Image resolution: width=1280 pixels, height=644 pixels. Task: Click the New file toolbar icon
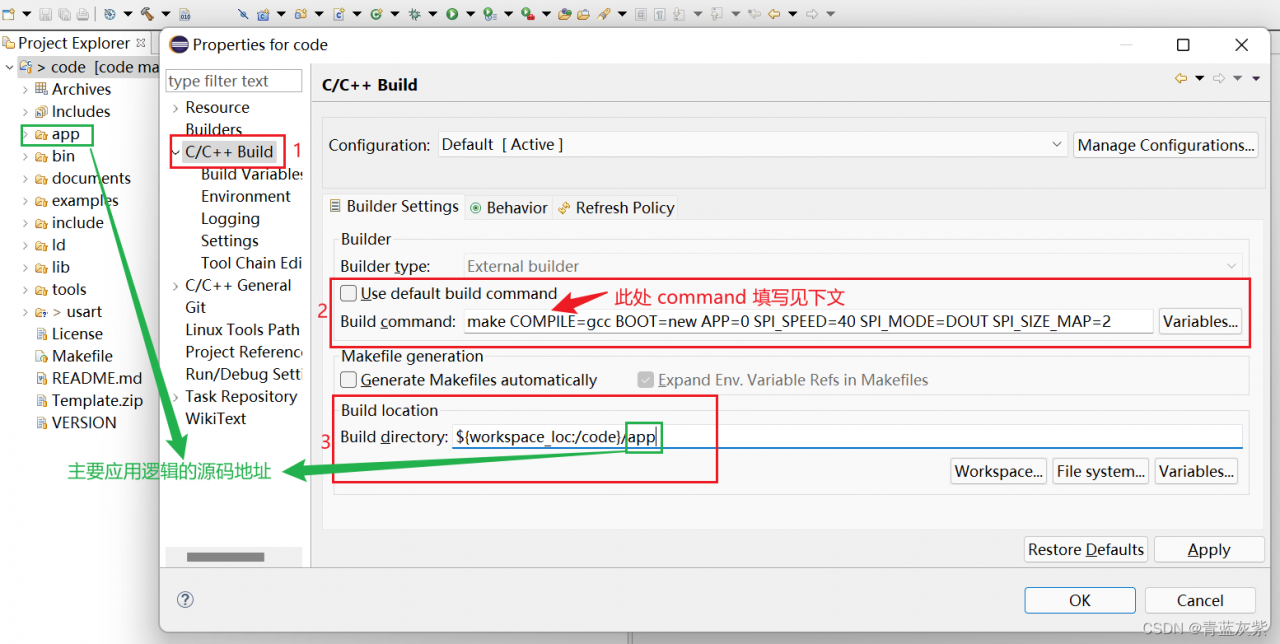(x=9, y=14)
